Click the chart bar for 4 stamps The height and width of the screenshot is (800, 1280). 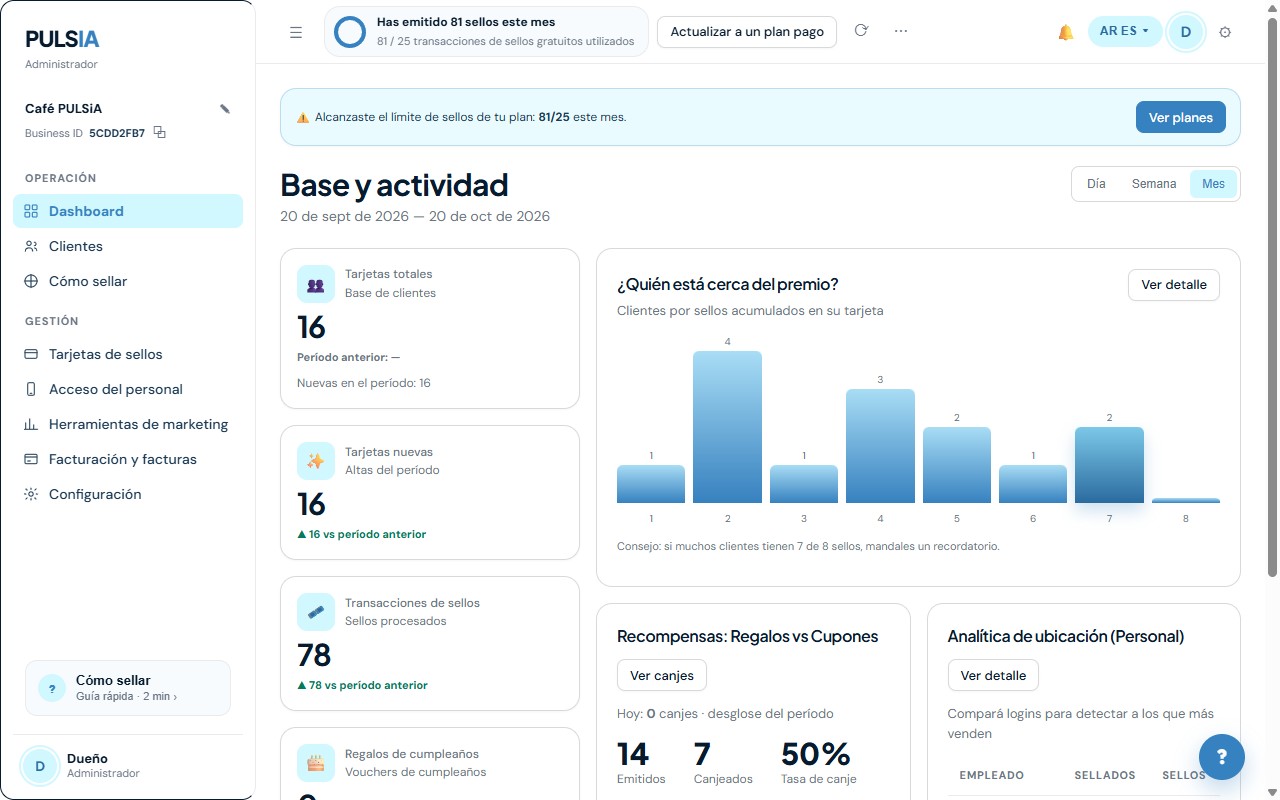[880, 446]
